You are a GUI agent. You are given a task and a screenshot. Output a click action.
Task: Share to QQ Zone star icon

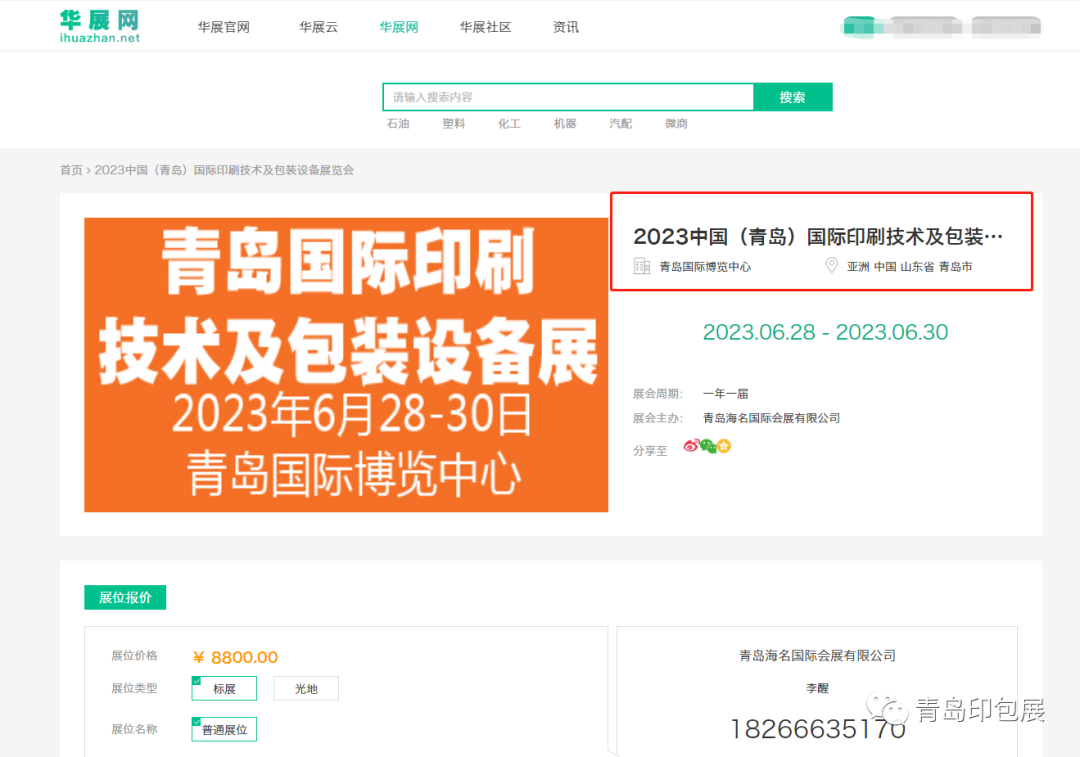724,446
